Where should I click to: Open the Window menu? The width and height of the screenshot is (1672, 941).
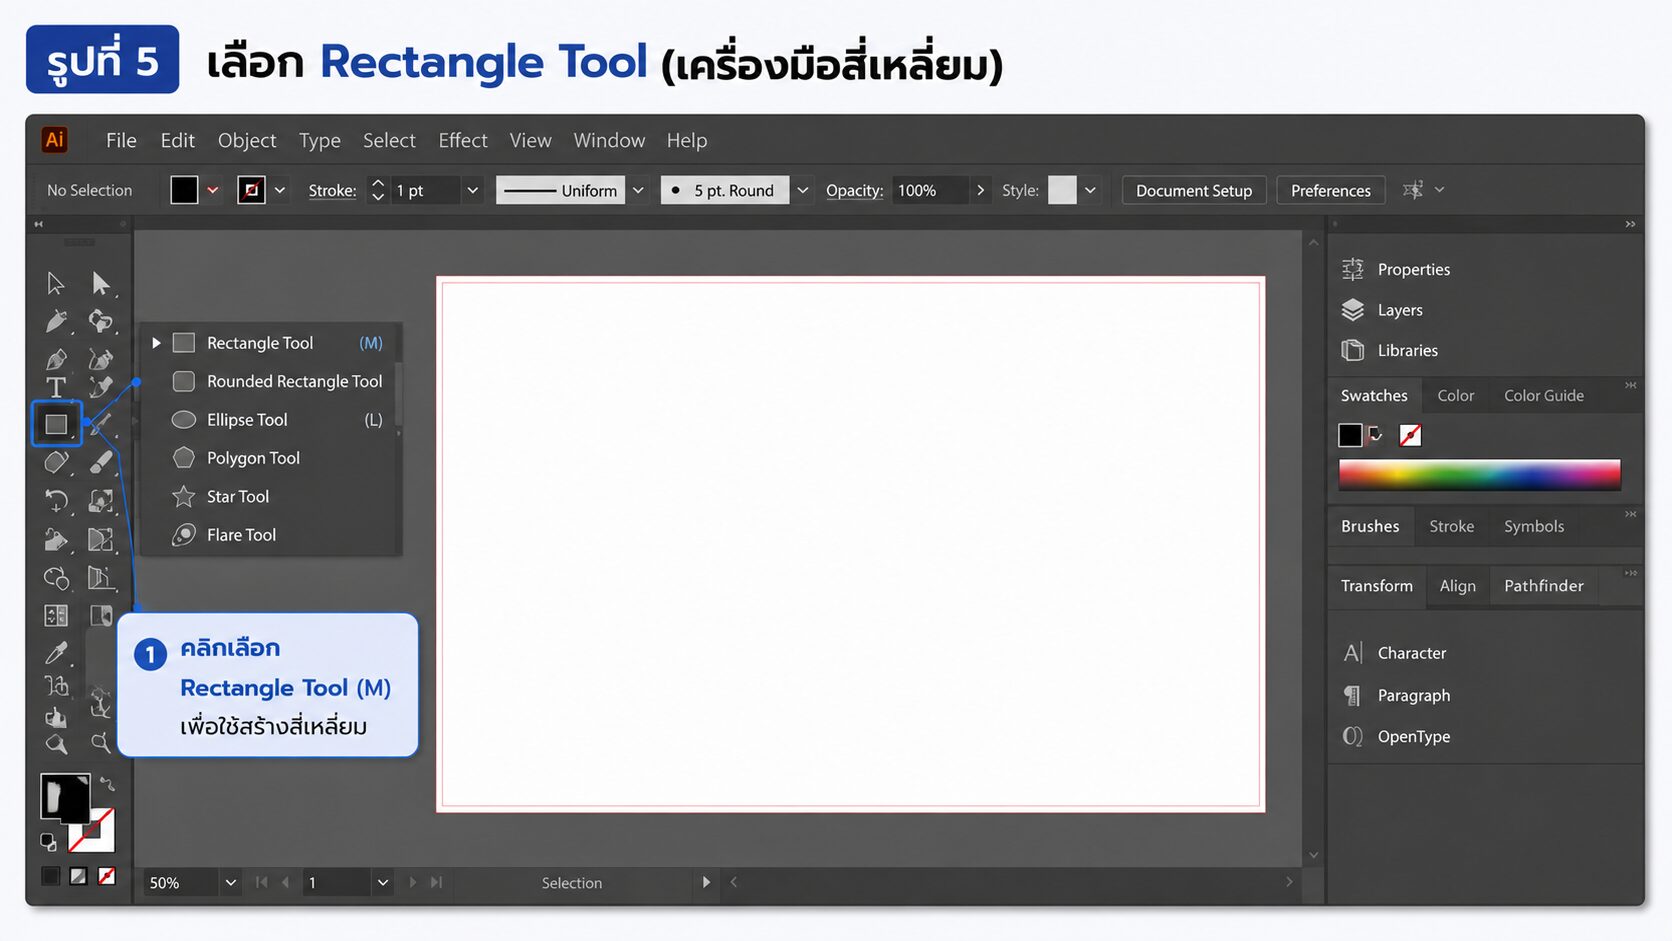609,140
